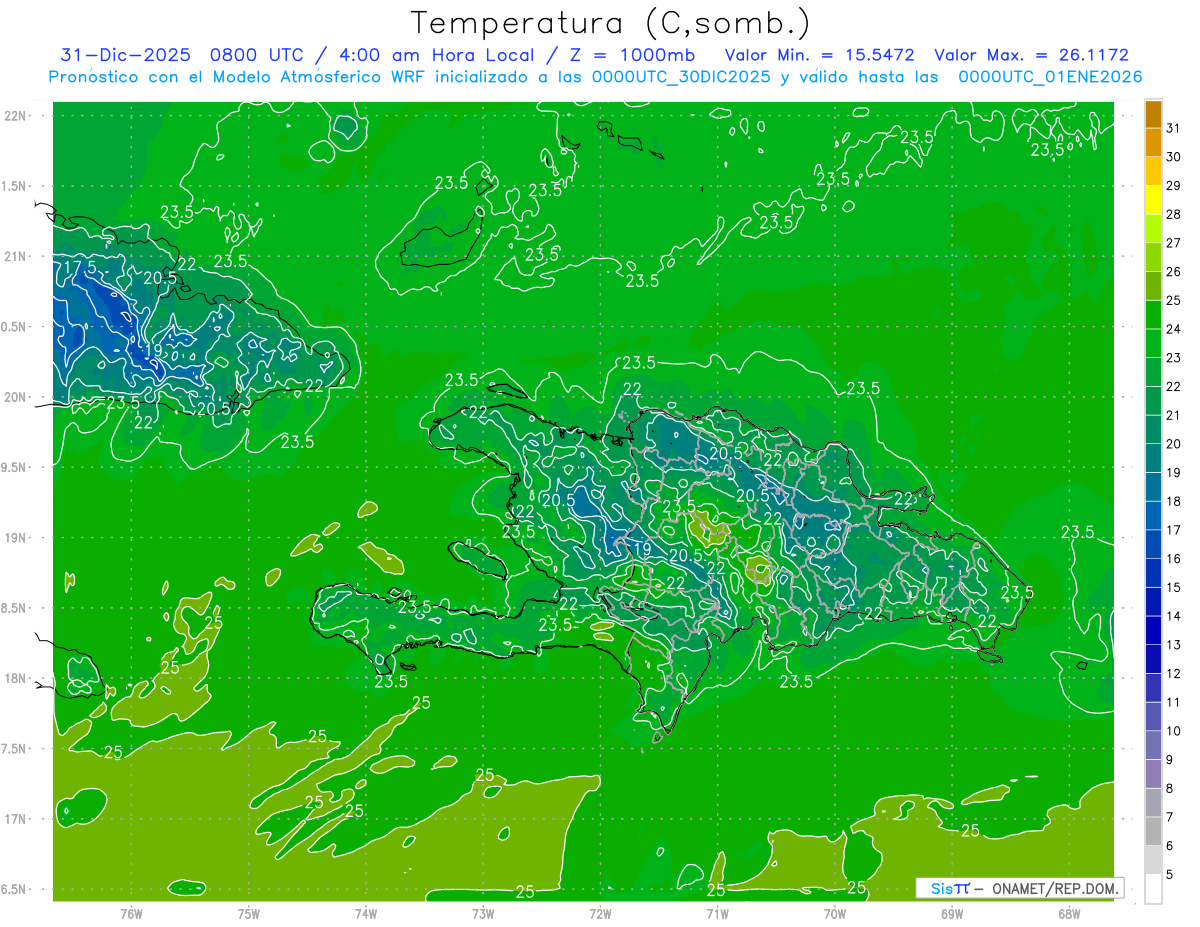Click the '72W' longitude label
Viewport: 1200px width, 927px height.
tap(600, 913)
